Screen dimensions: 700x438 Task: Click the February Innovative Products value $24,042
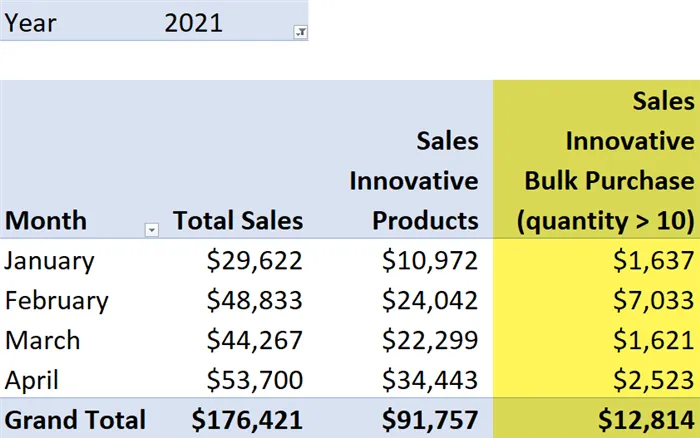pyautogui.click(x=430, y=300)
